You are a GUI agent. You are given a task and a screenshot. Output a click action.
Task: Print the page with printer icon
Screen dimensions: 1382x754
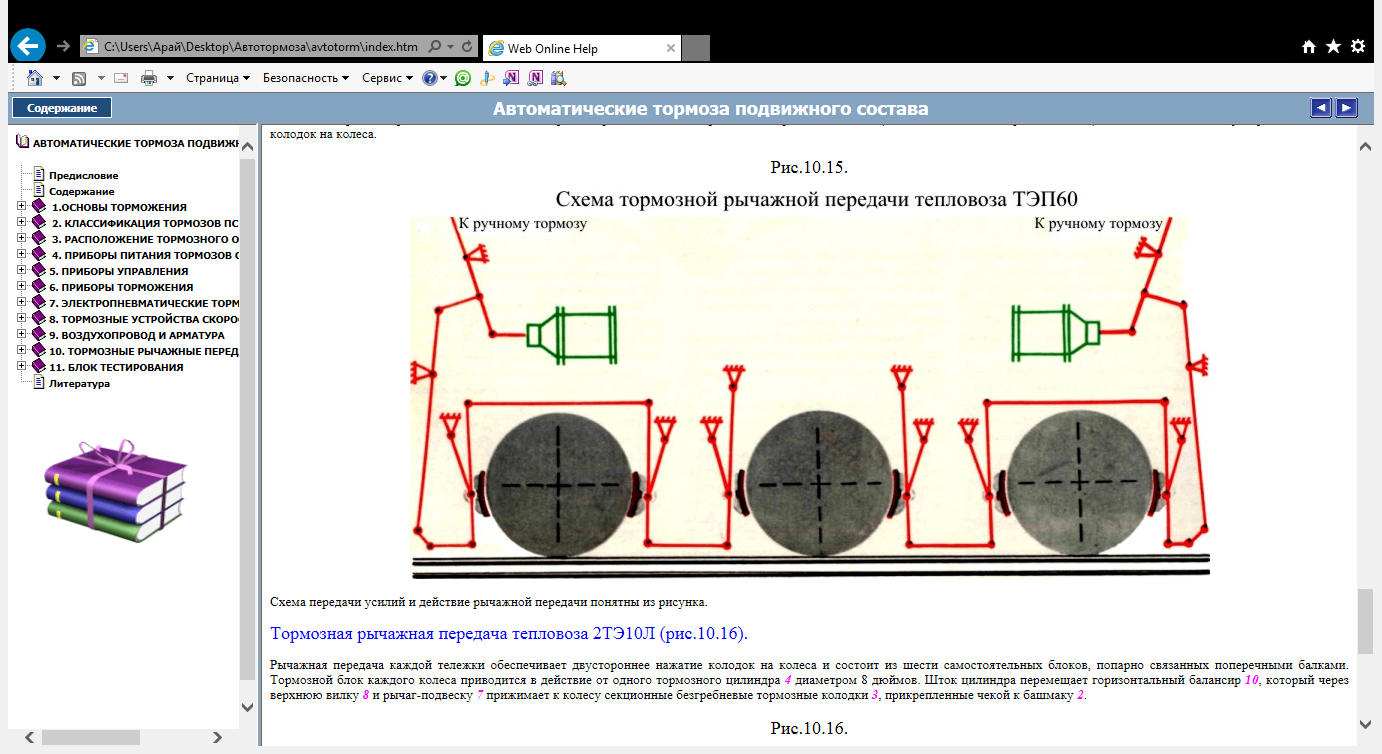pos(149,77)
